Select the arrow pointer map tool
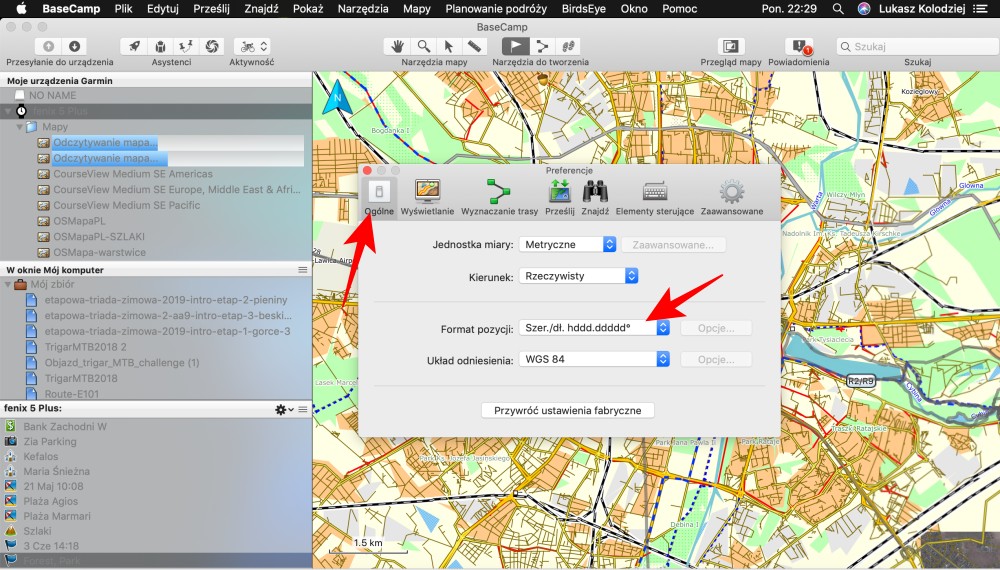 tap(448, 46)
